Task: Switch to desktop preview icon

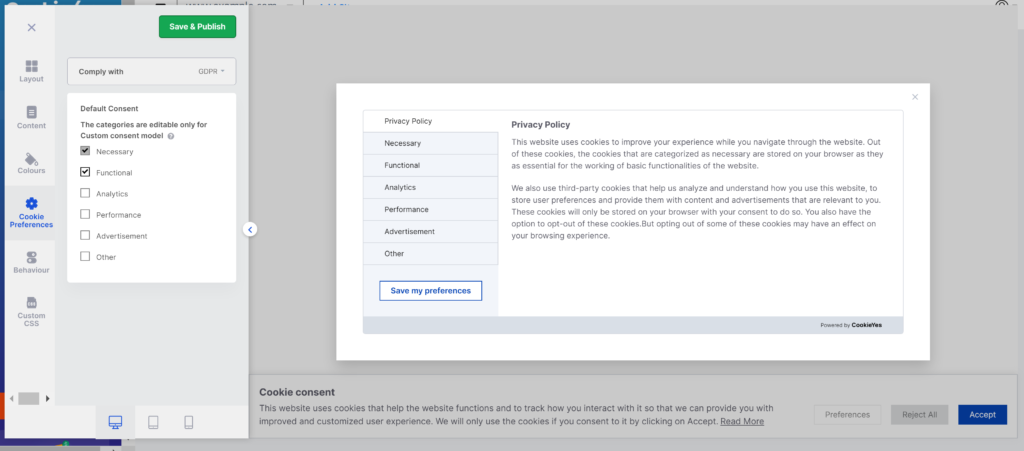Action: point(116,422)
